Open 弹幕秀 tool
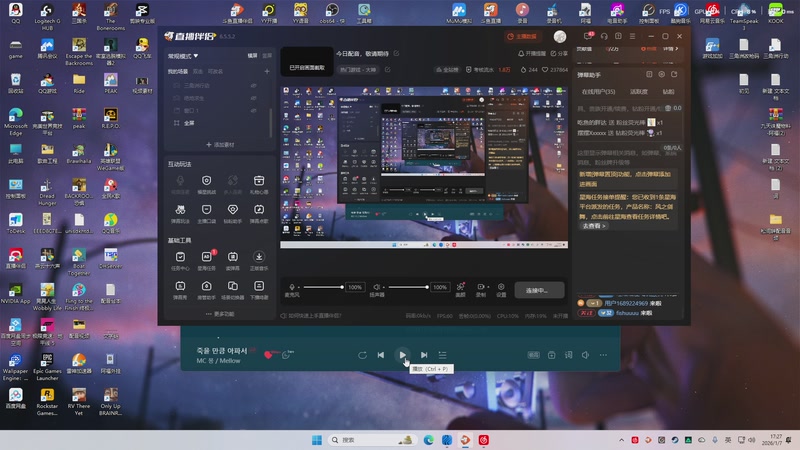800x450 pixels. [180, 289]
